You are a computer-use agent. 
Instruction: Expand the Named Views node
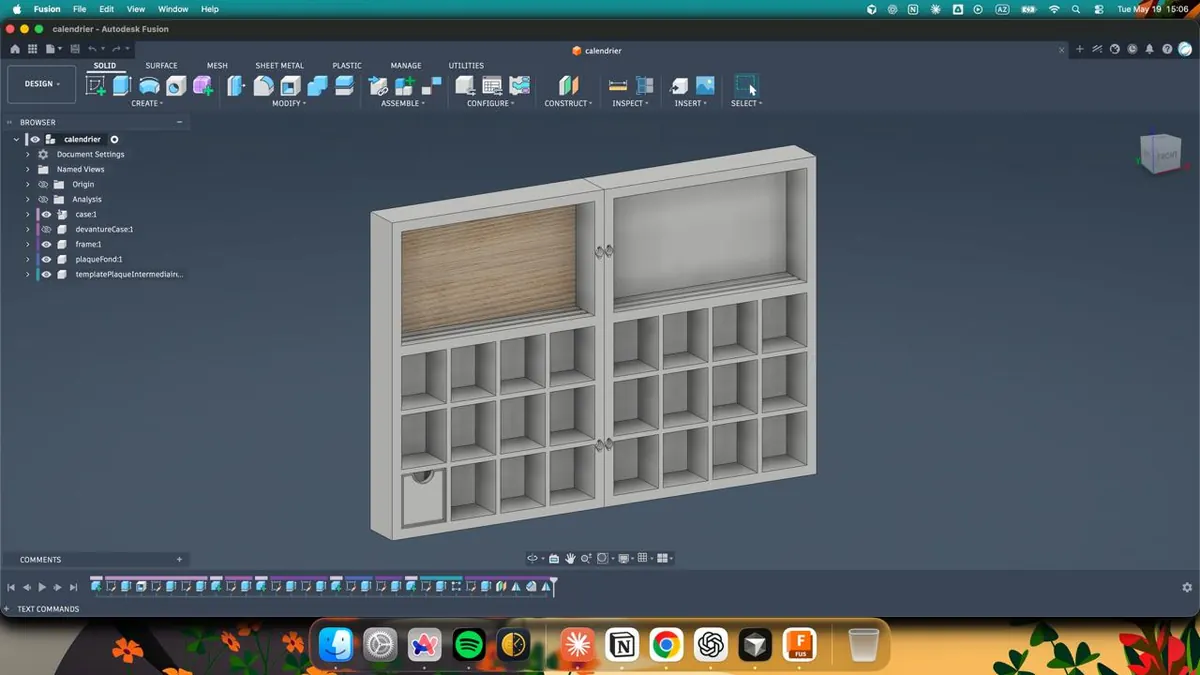pyautogui.click(x=28, y=169)
